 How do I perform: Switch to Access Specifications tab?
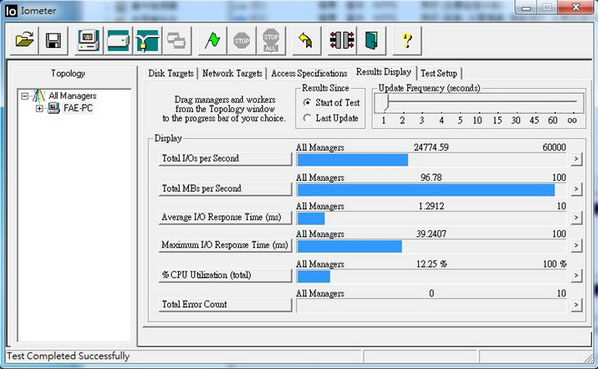coord(309,73)
